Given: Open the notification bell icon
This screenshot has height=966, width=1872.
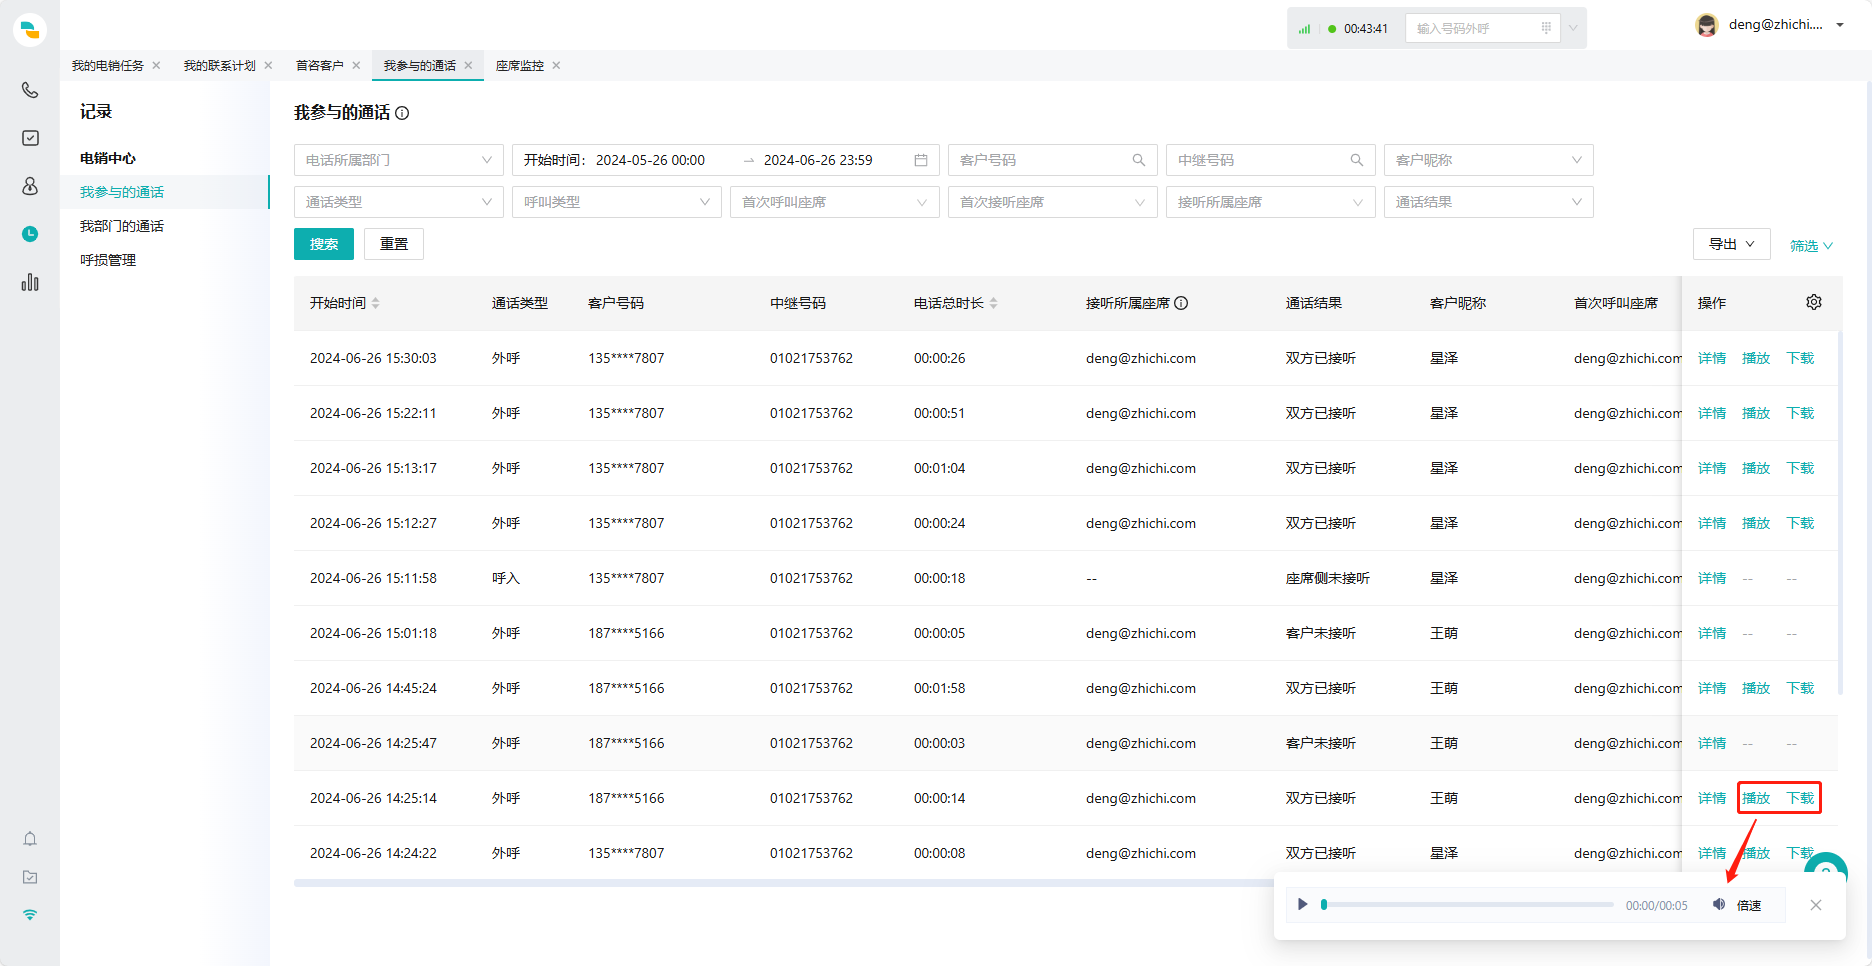Looking at the screenshot, I should pyautogui.click(x=30, y=839).
